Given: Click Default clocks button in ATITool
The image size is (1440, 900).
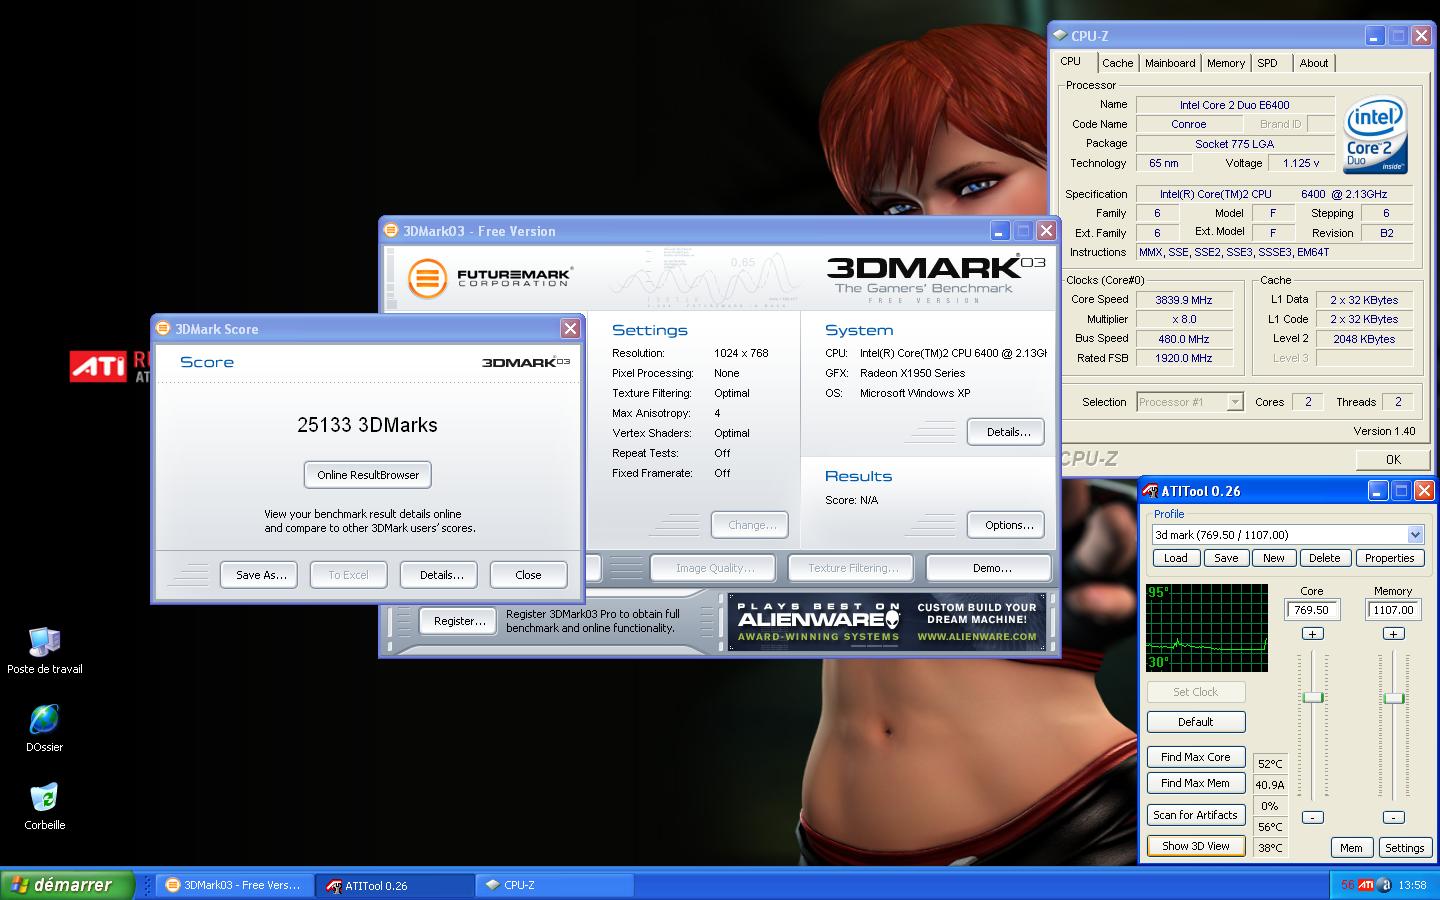Looking at the screenshot, I should point(1196,721).
